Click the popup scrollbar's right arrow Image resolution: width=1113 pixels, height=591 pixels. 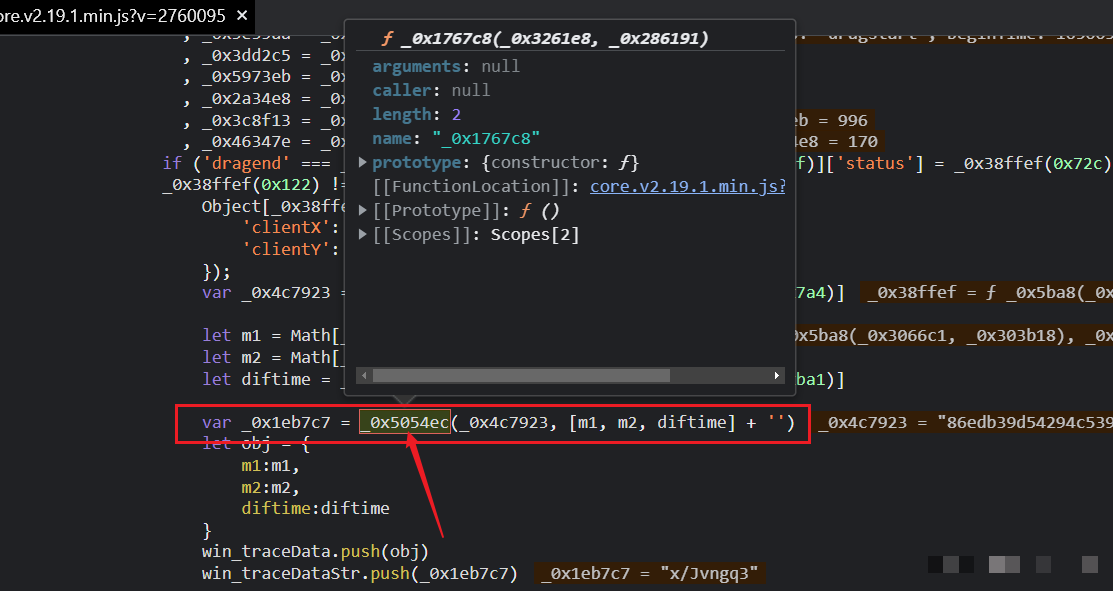tap(777, 375)
